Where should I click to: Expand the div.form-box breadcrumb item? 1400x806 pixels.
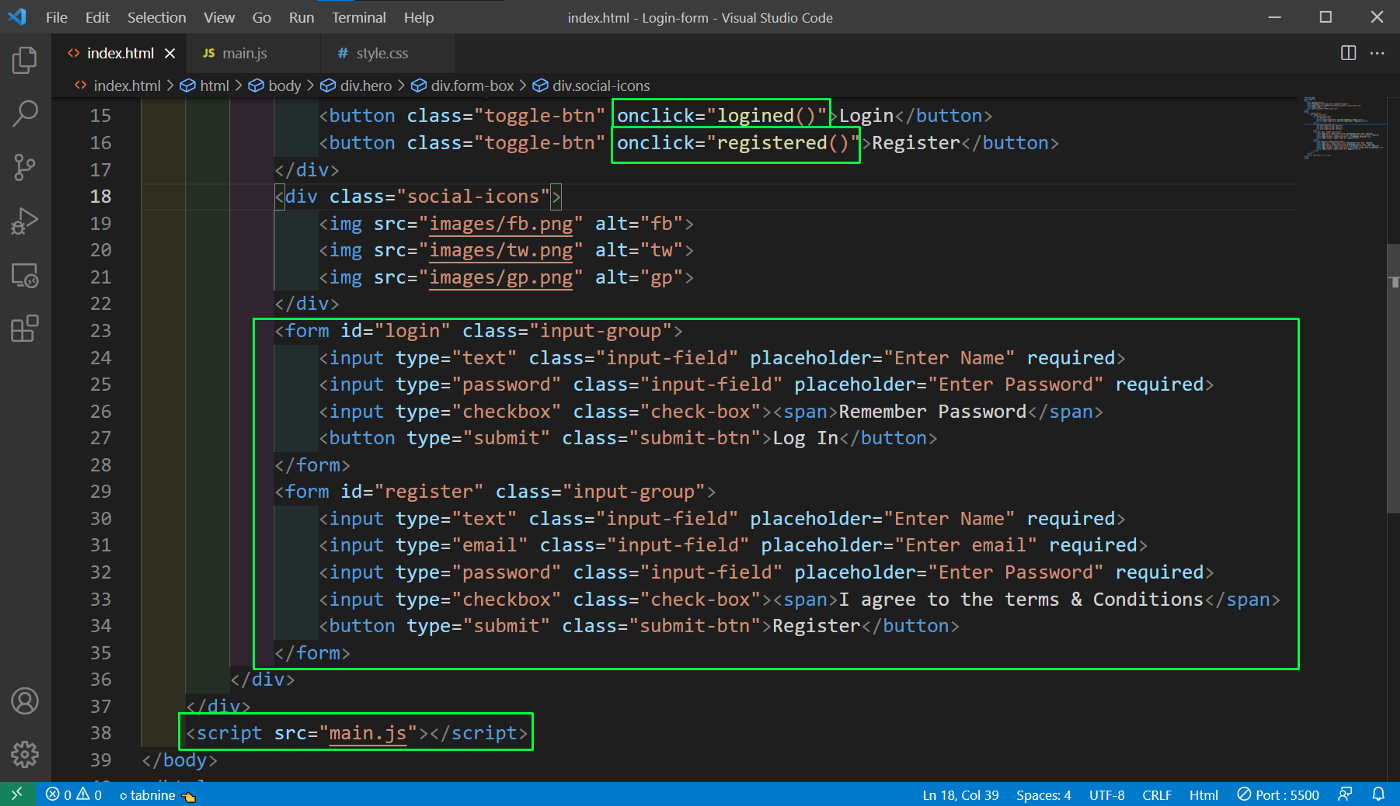tap(462, 86)
